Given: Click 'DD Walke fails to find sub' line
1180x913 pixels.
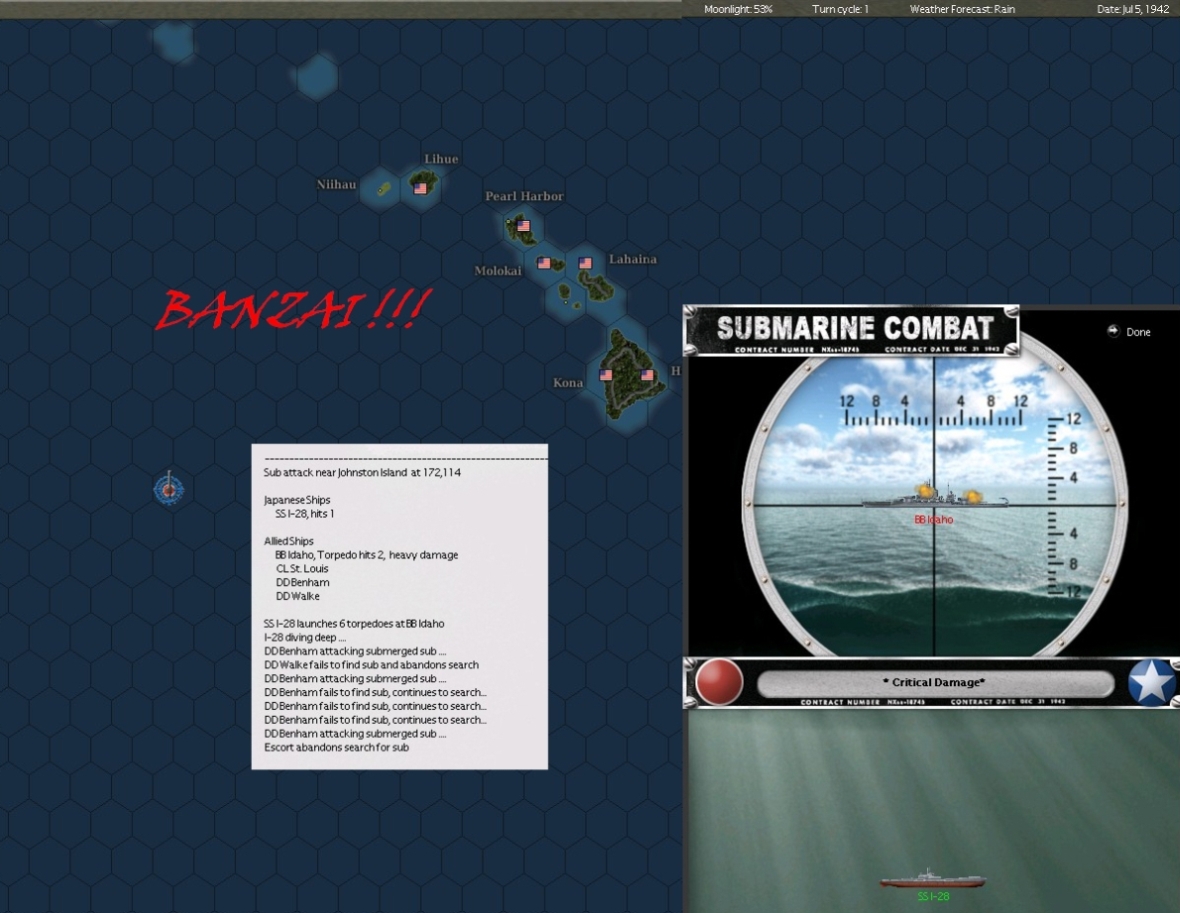Looking at the screenshot, I should coord(371,665).
